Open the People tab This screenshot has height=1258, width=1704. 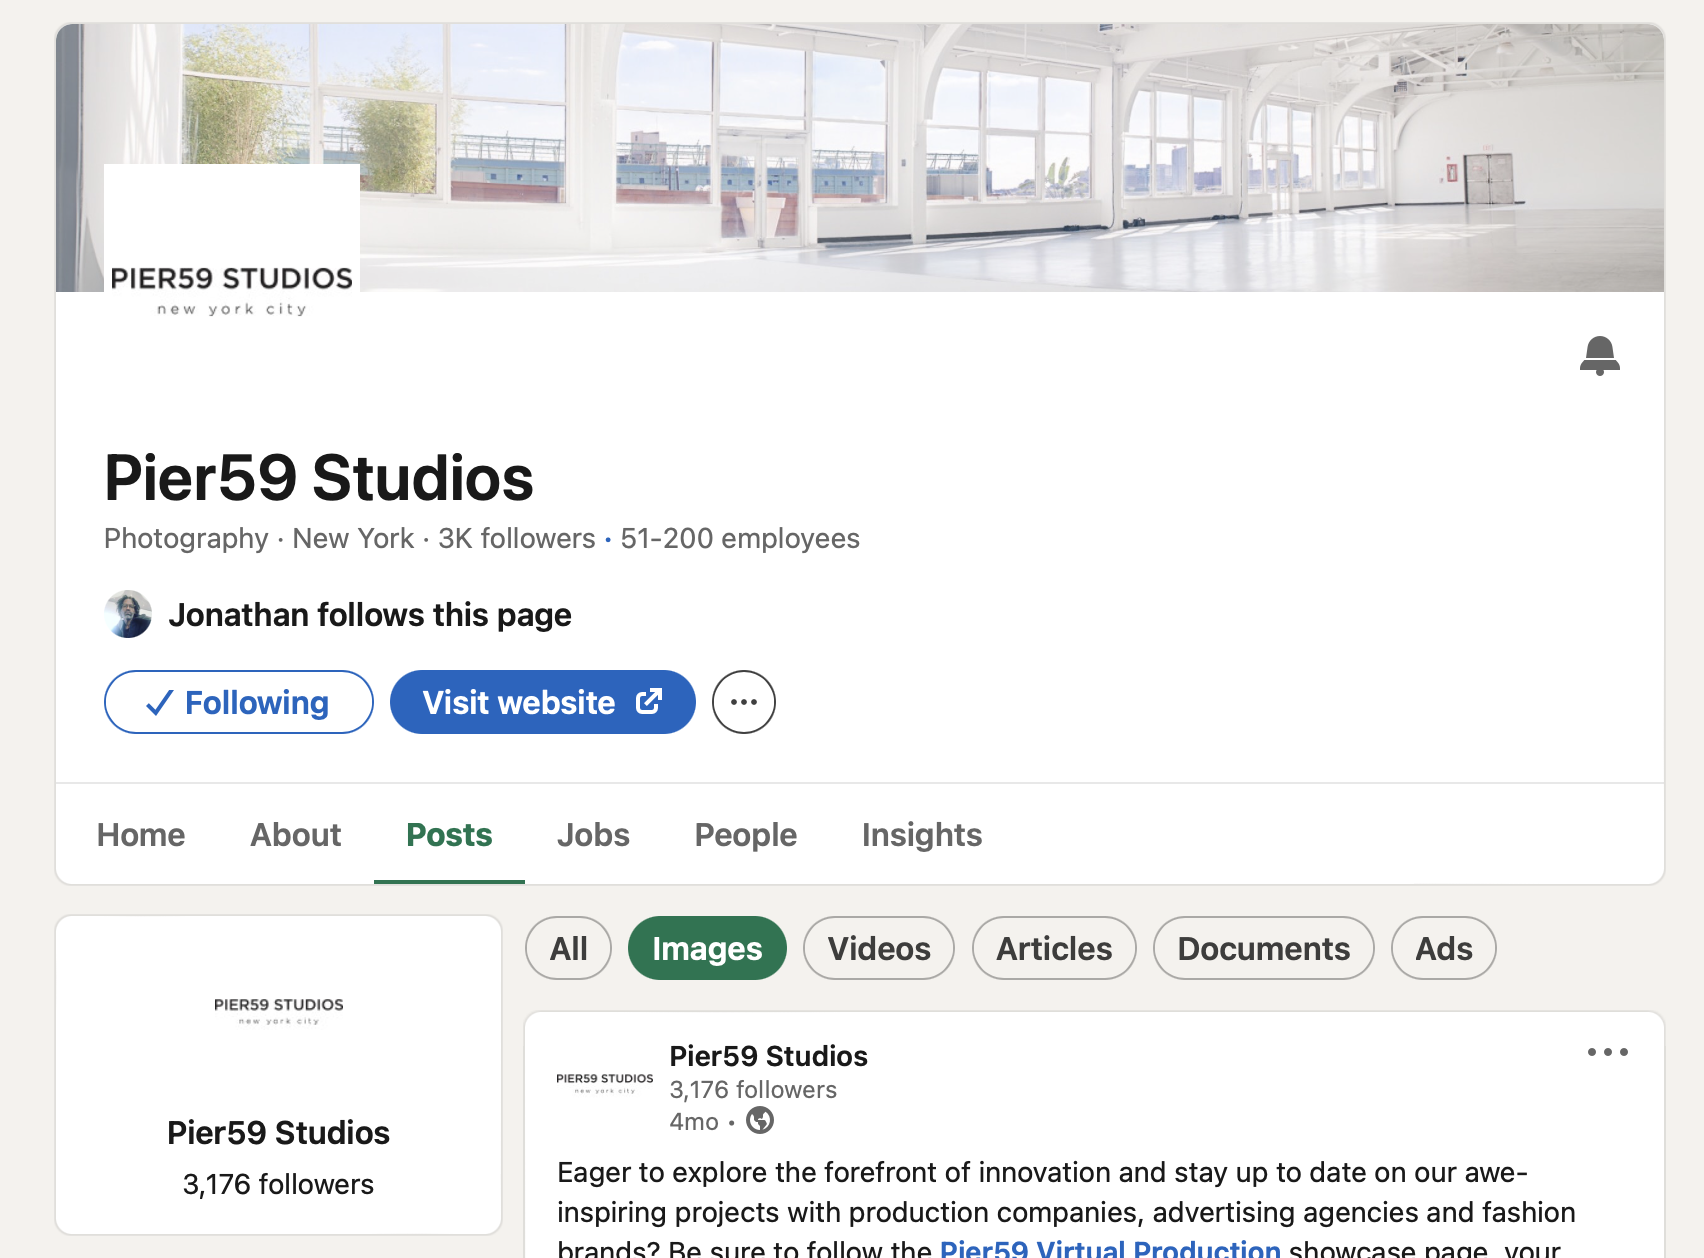[745, 834]
